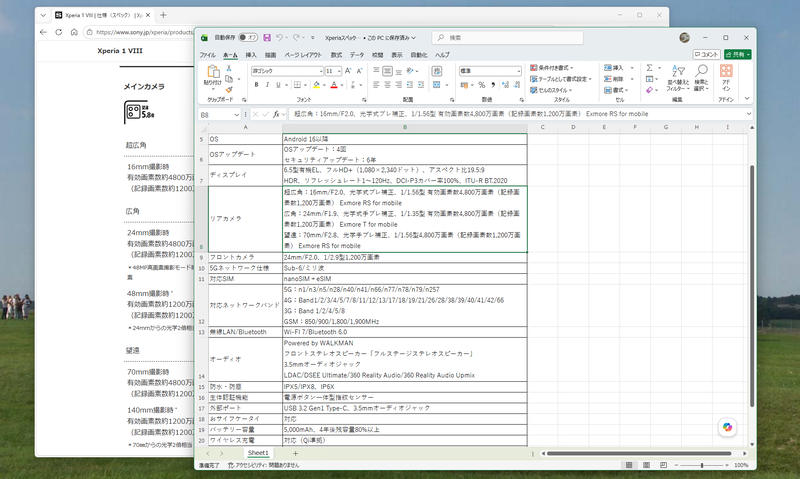800x479 pixels.
Task: Toggle the AutoSave switch
Action: coord(248,38)
